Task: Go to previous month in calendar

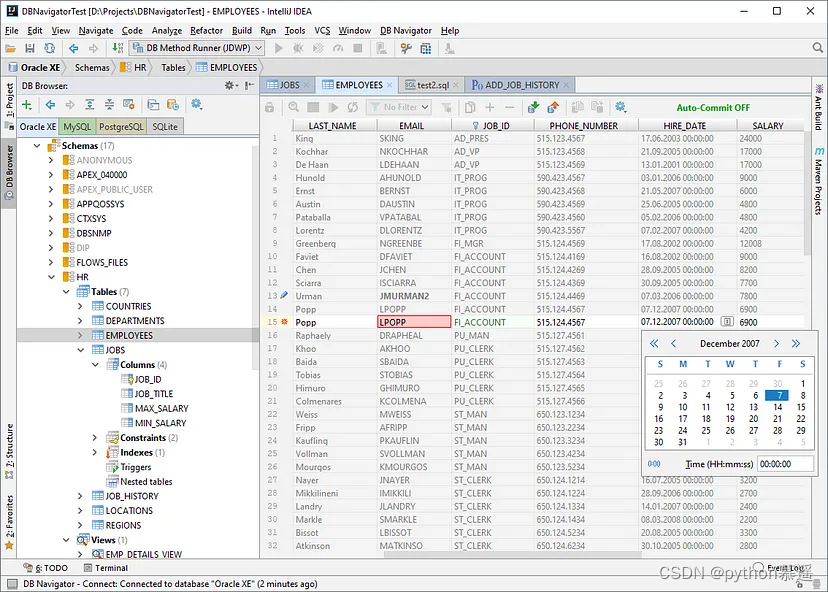Action: [673, 344]
